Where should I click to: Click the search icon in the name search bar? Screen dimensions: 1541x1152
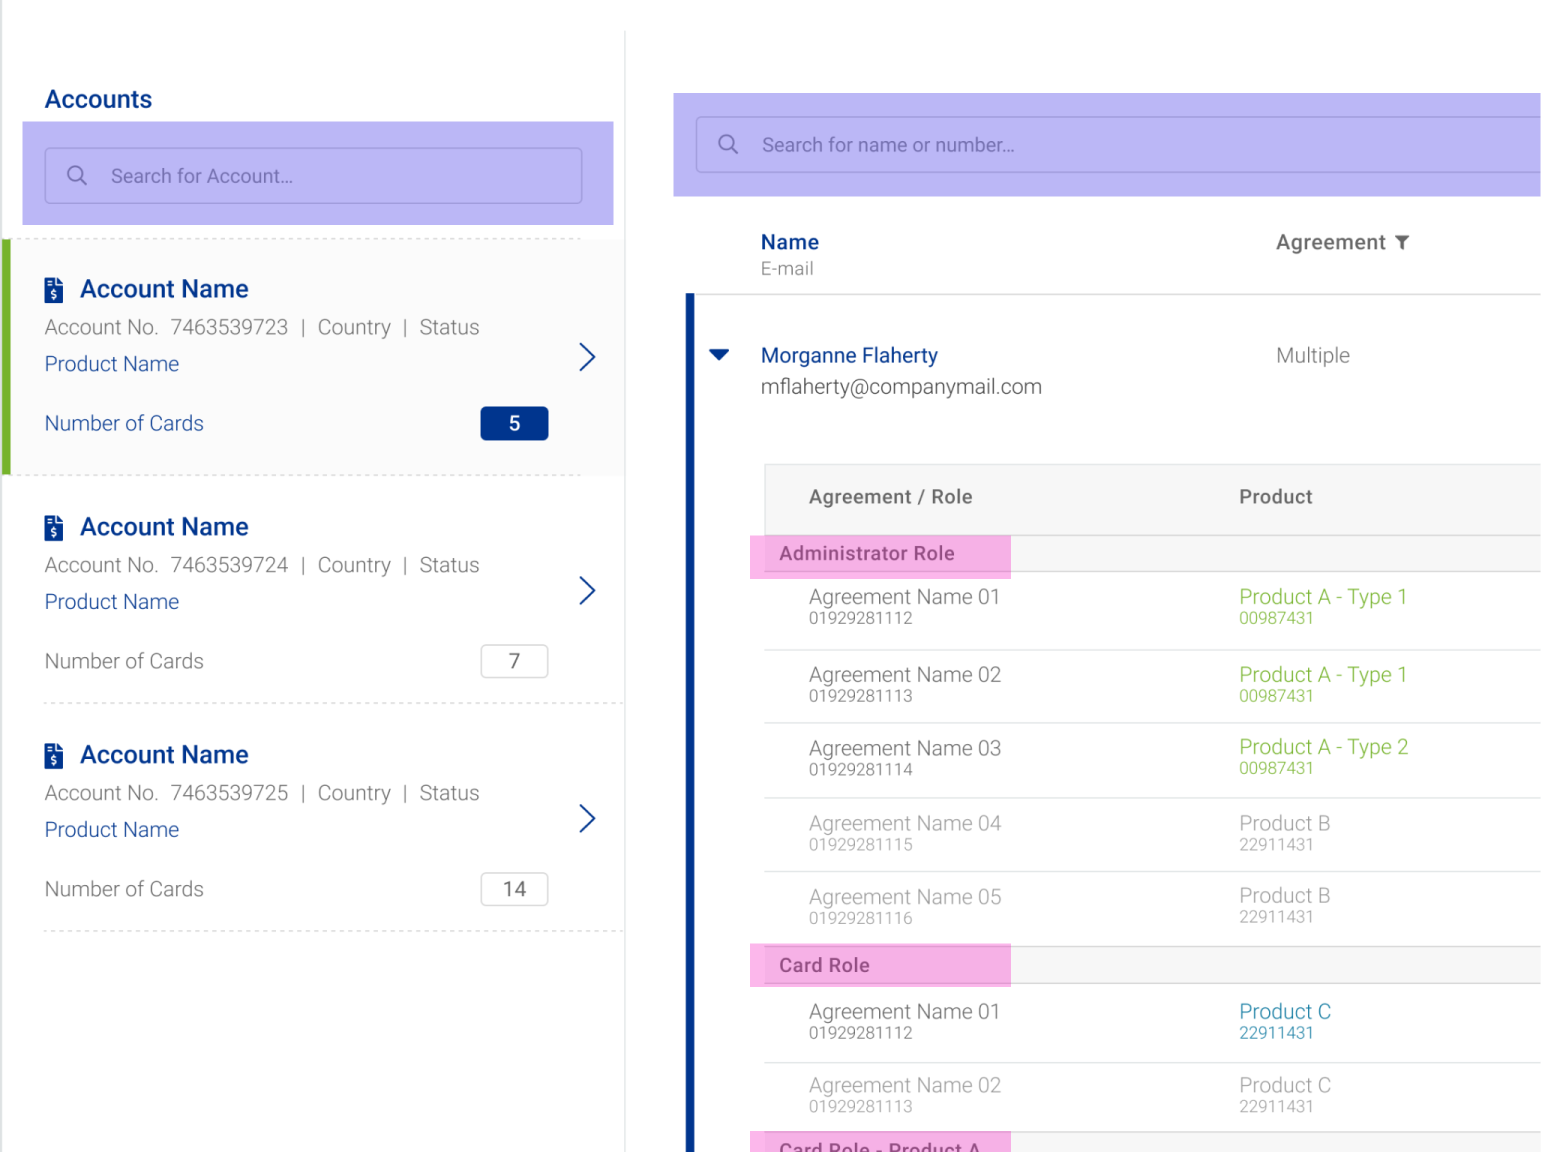click(727, 144)
